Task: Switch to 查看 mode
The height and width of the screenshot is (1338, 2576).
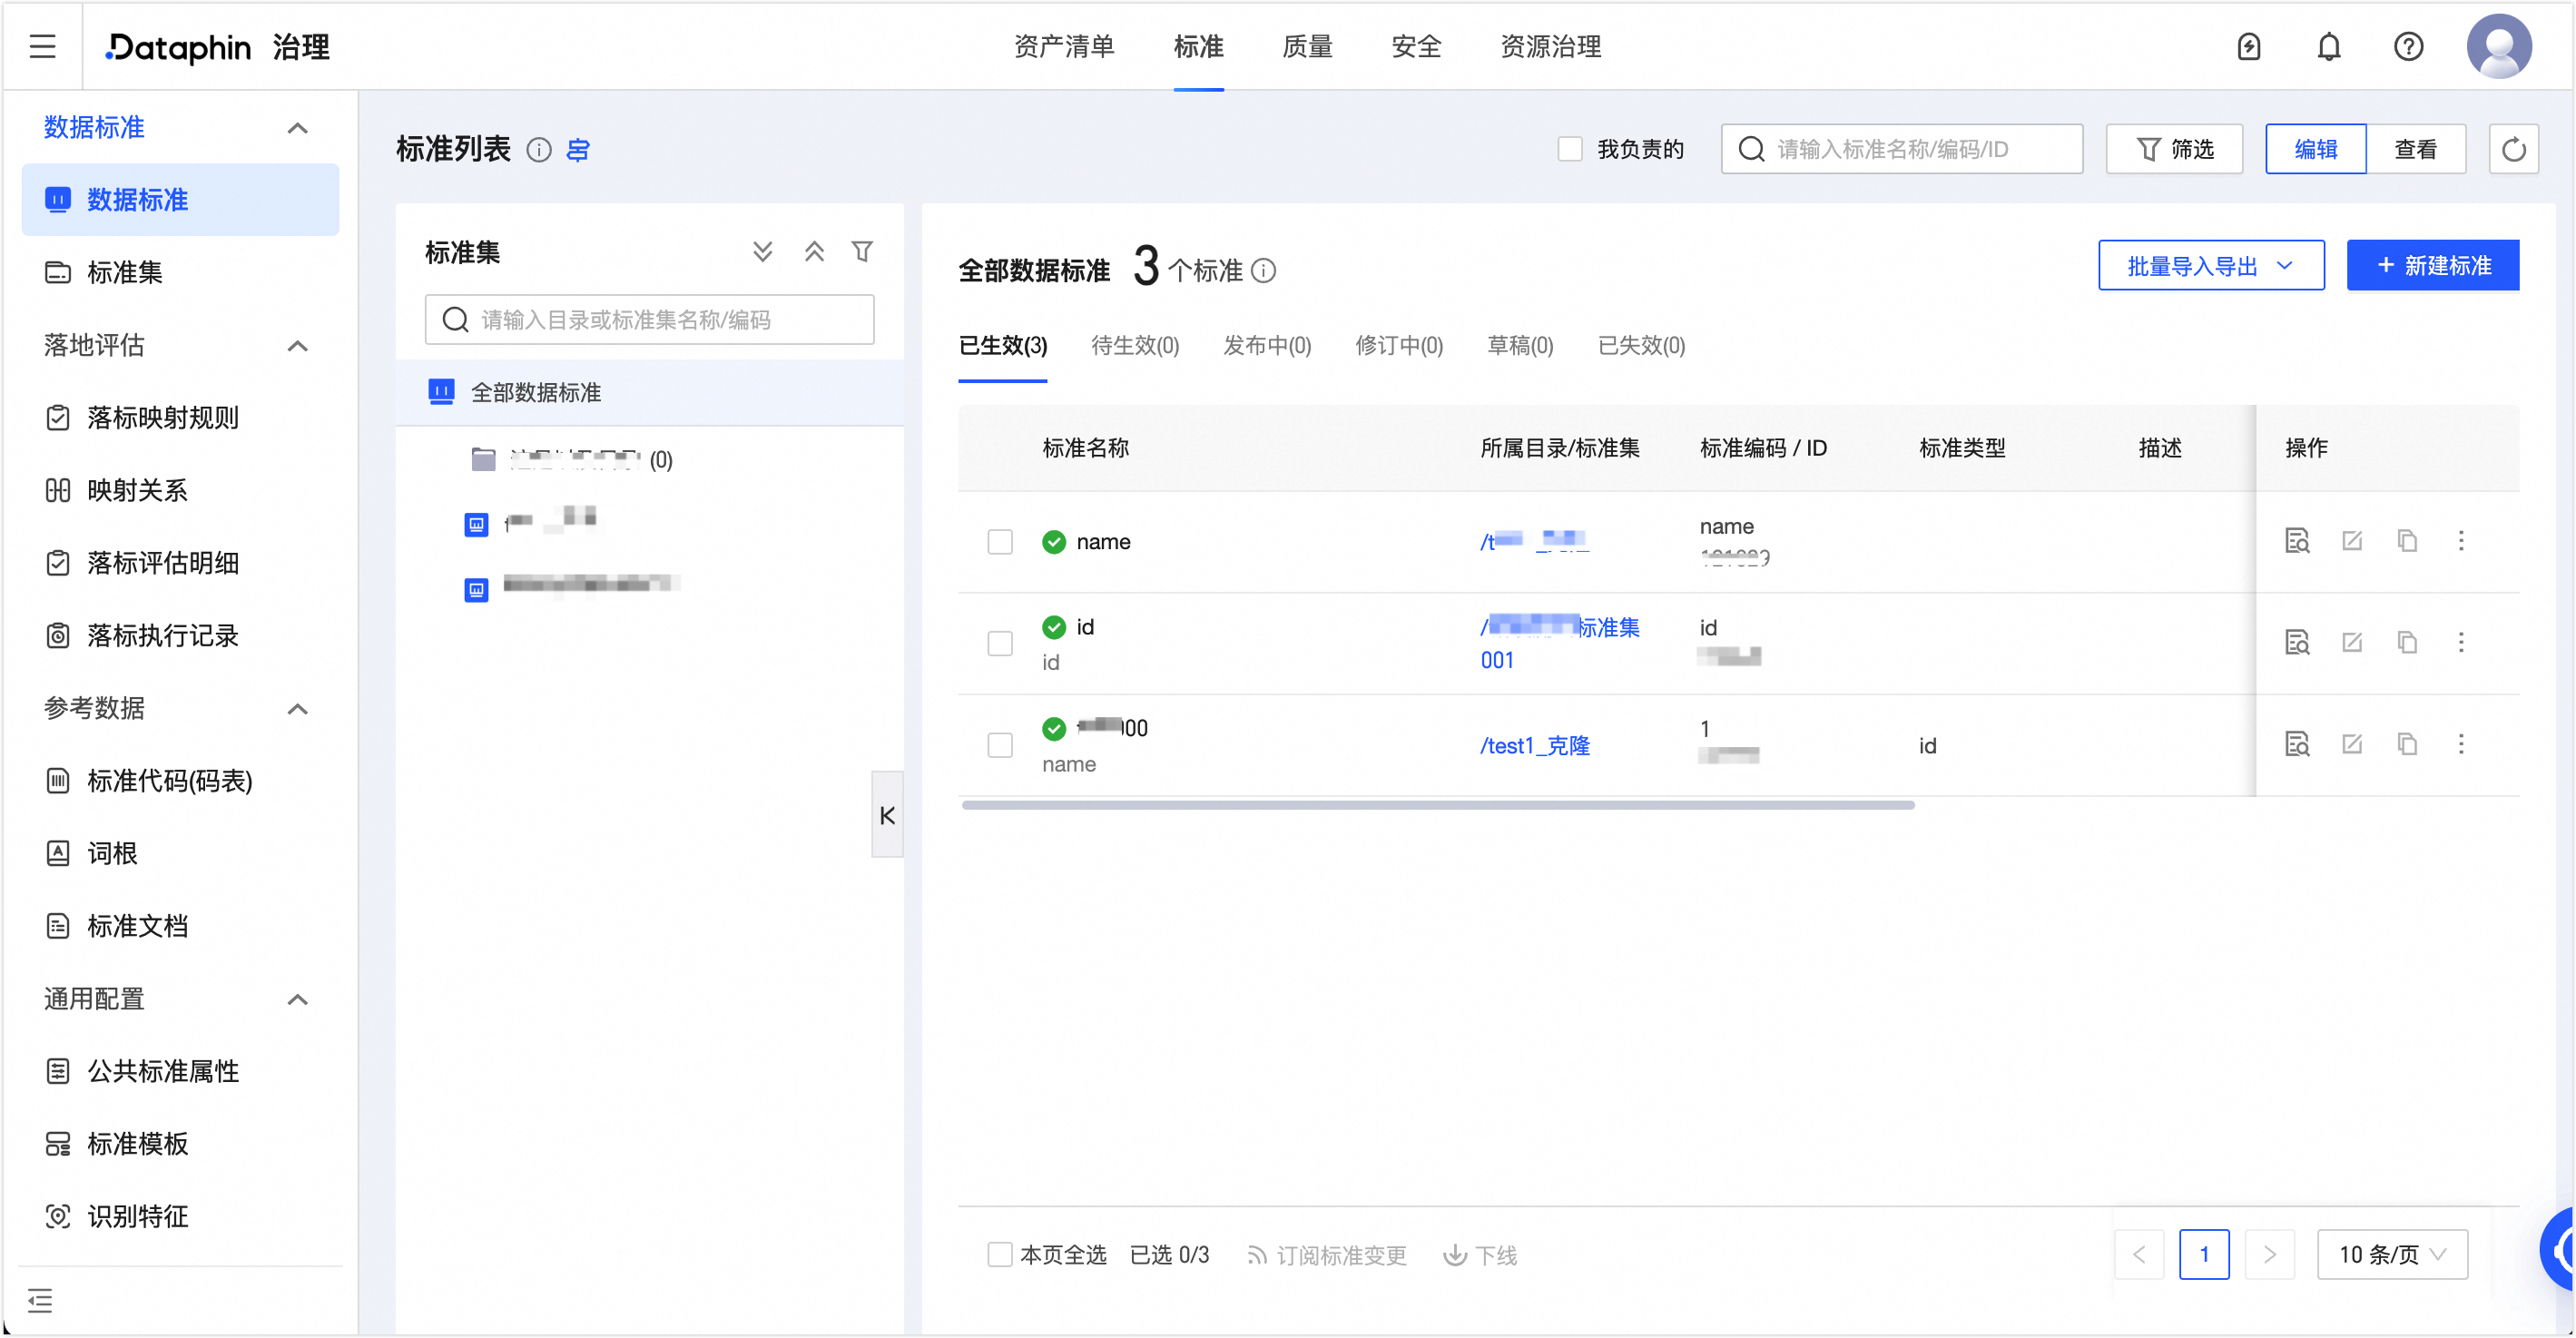Action: point(2416,150)
